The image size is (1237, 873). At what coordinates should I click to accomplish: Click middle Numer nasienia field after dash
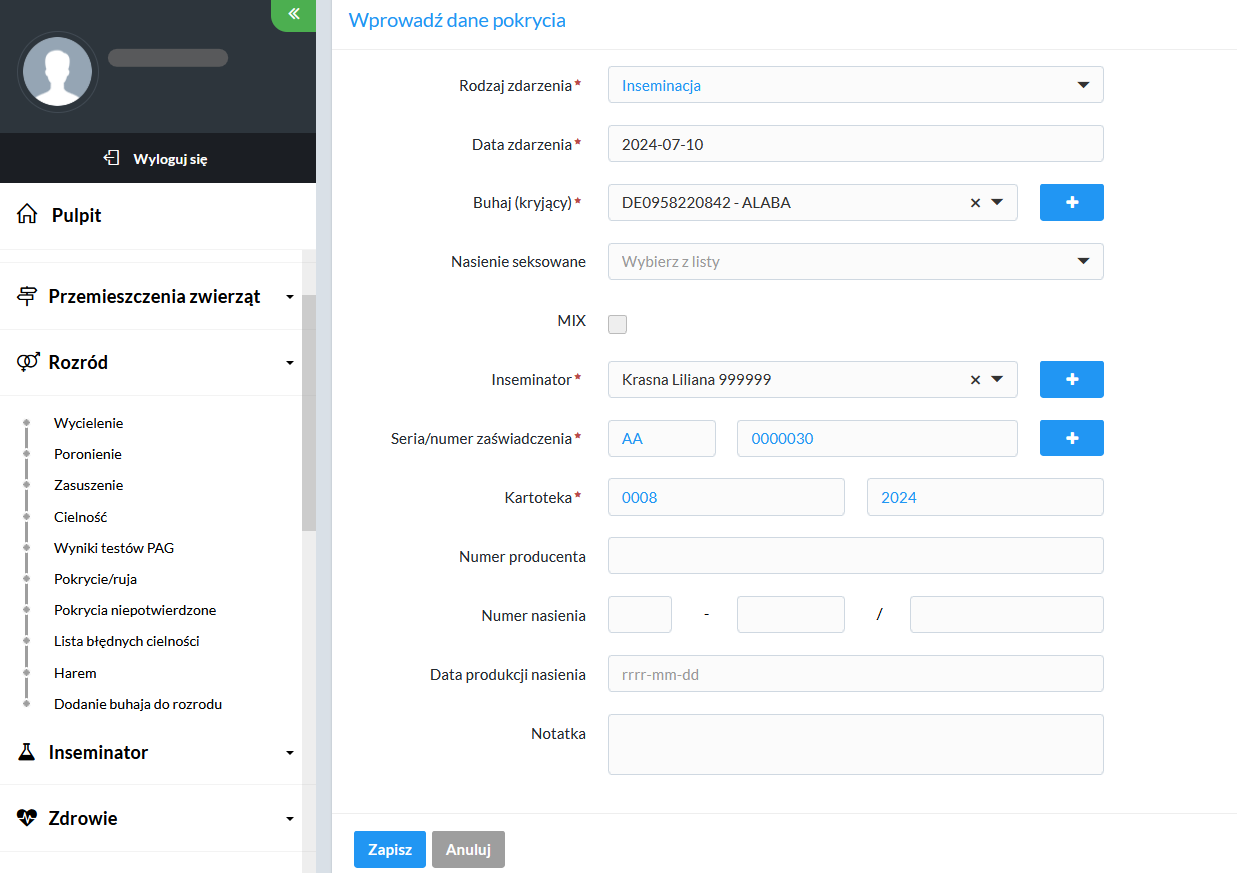pyautogui.click(x=791, y=615)
